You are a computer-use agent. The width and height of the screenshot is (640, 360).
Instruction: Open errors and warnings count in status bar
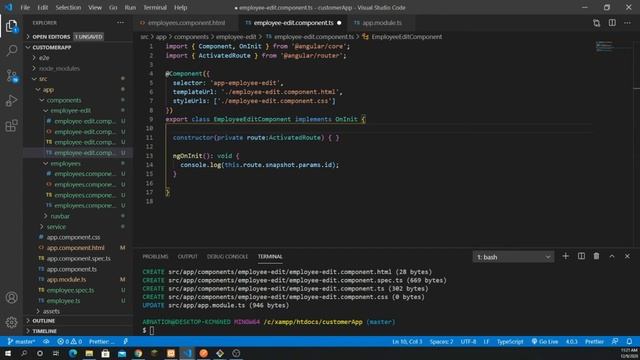point(69,342)
